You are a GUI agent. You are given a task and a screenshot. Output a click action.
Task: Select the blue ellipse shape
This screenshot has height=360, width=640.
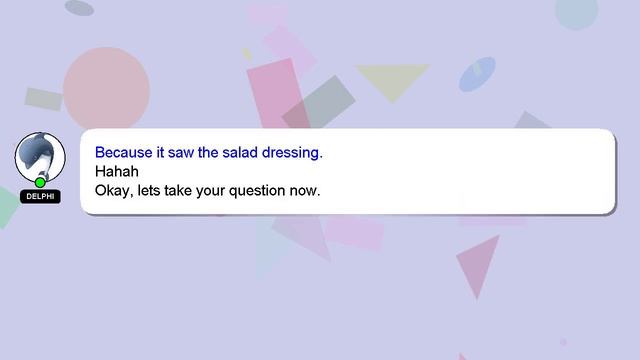[x=477, y=74]
